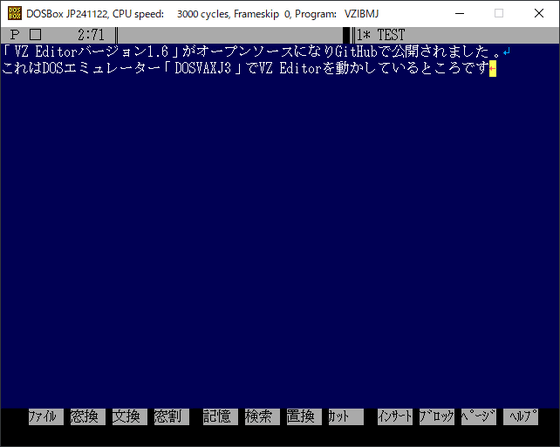The height and width of the screenshot is (447, 560).
Task: Click 'オープンソース' in the first line
Action: coord(245,52)
